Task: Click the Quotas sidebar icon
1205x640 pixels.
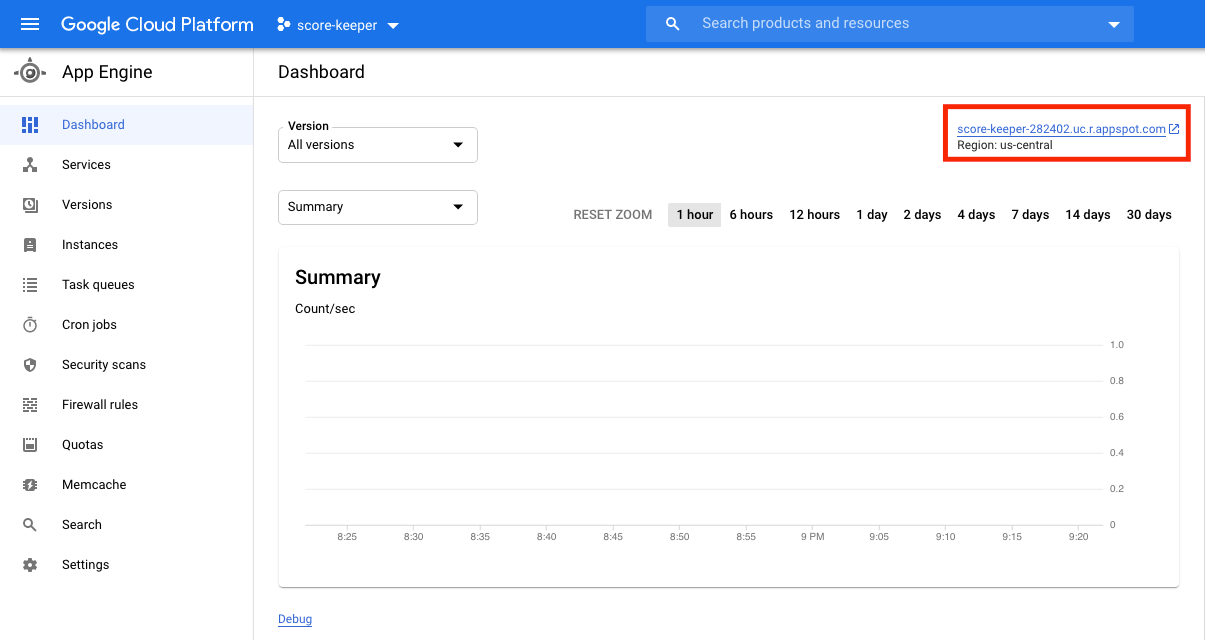Action: (x=30, y=445)
